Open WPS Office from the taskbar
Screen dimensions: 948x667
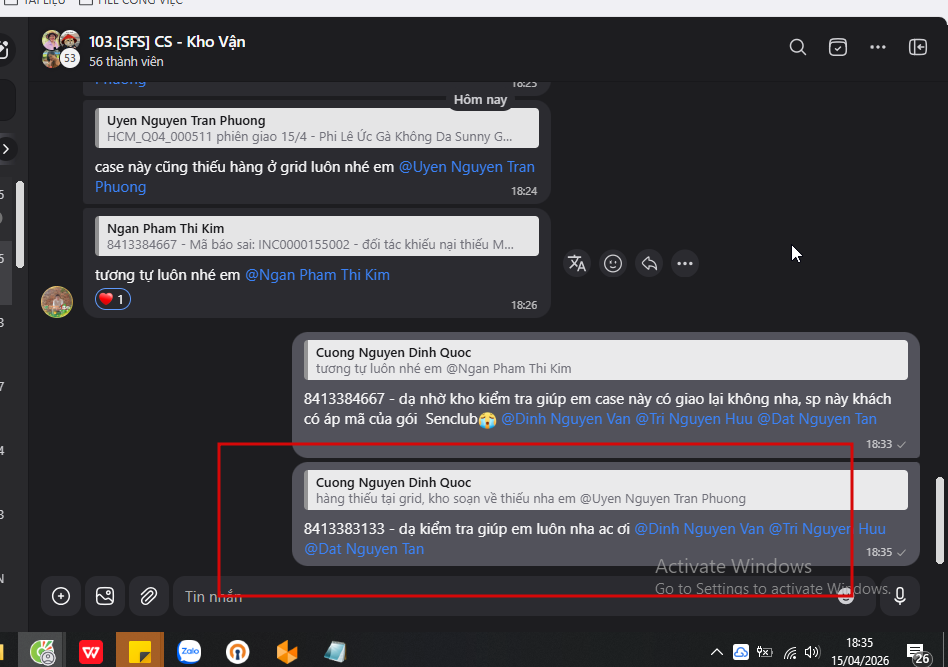(x=91, y=652)
